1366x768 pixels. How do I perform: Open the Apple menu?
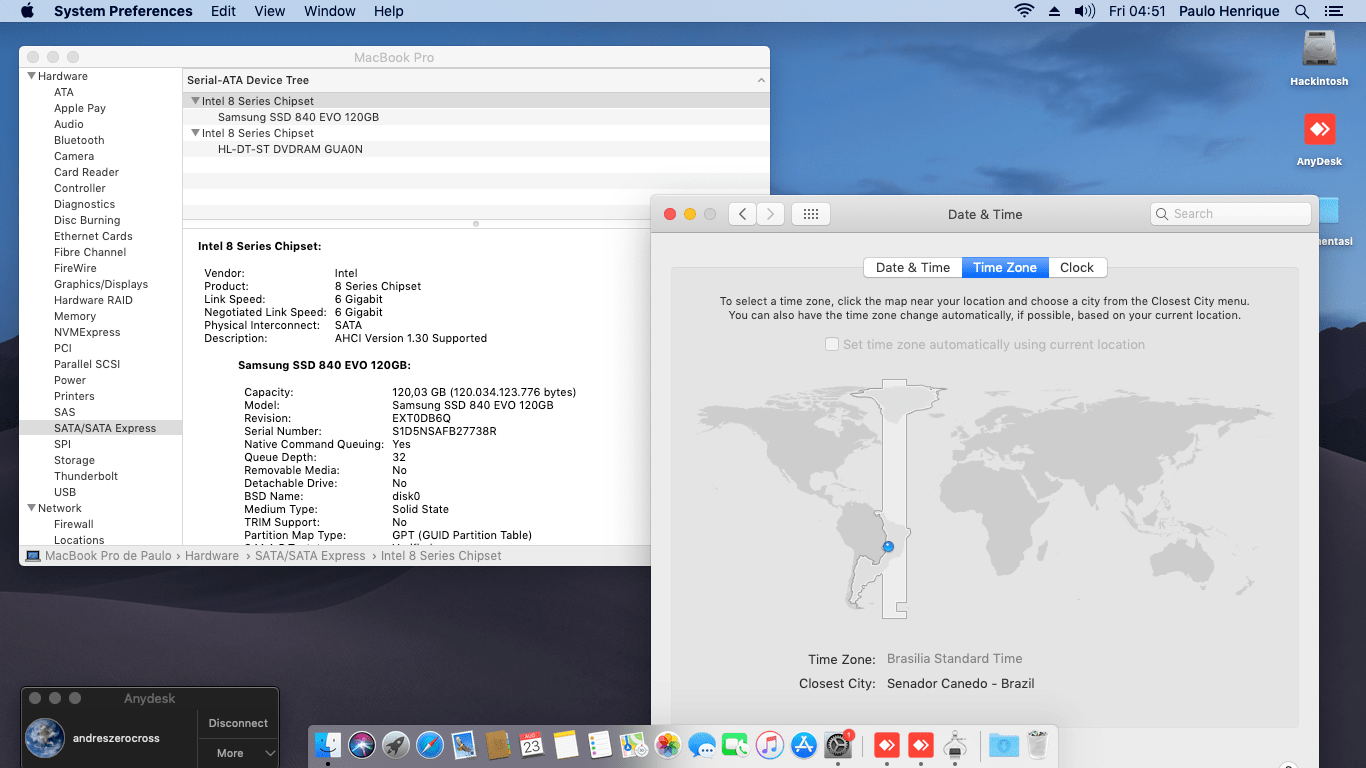[x=27, y=11]
